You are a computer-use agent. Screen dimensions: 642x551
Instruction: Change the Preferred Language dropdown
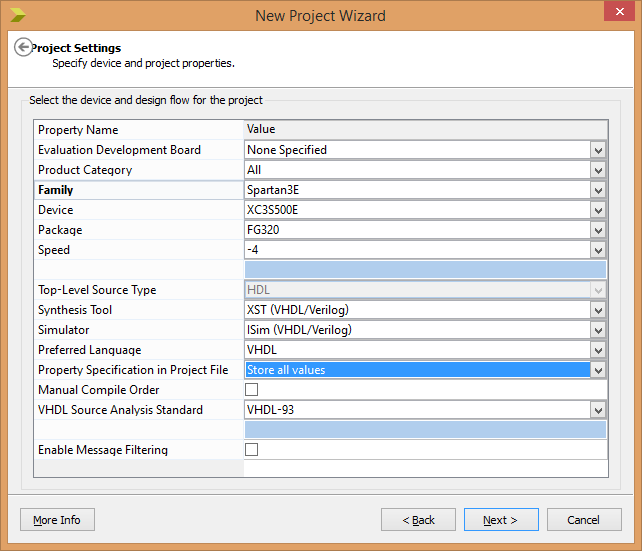pyautogui.click(x=598, y=350)
